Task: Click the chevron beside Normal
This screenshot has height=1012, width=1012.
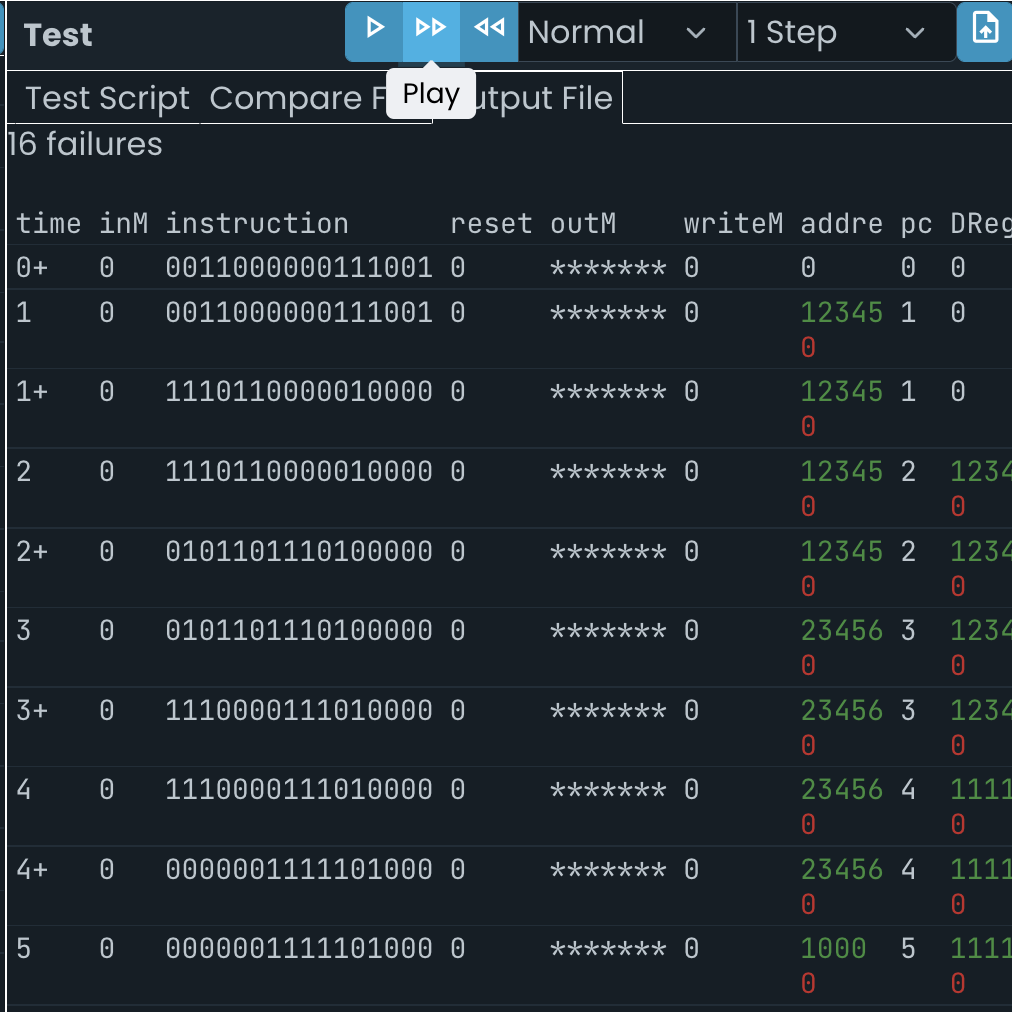Action: coord(697,32)
